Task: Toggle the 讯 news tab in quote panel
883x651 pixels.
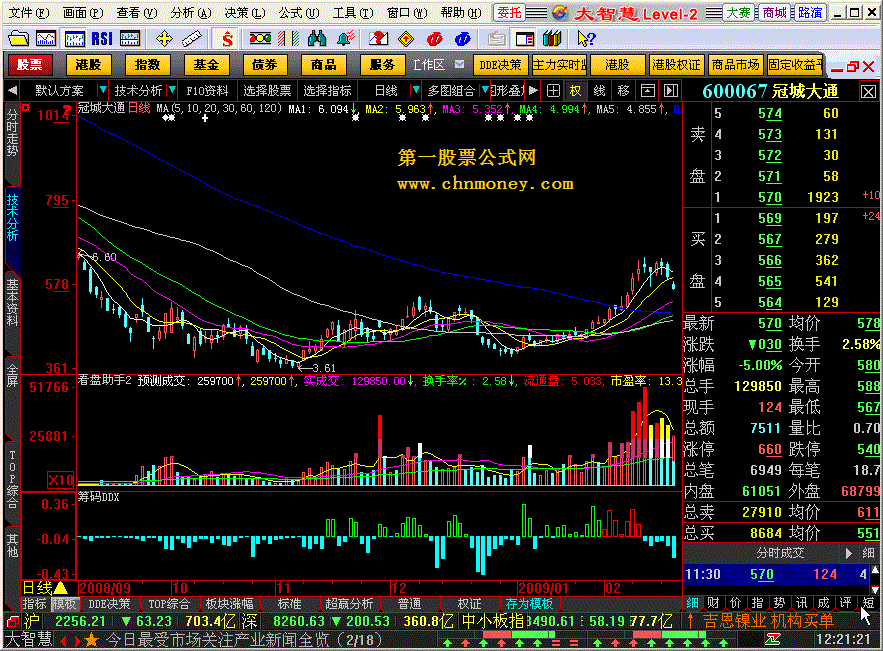Action: pos(801,603)
